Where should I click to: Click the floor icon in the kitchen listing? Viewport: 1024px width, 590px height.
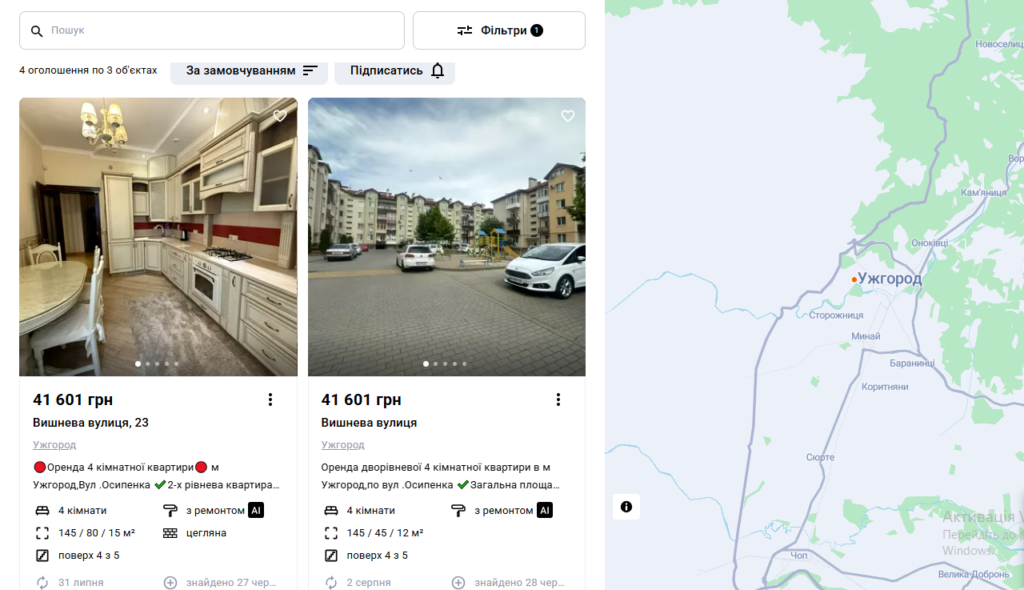(x=42, y=555)
